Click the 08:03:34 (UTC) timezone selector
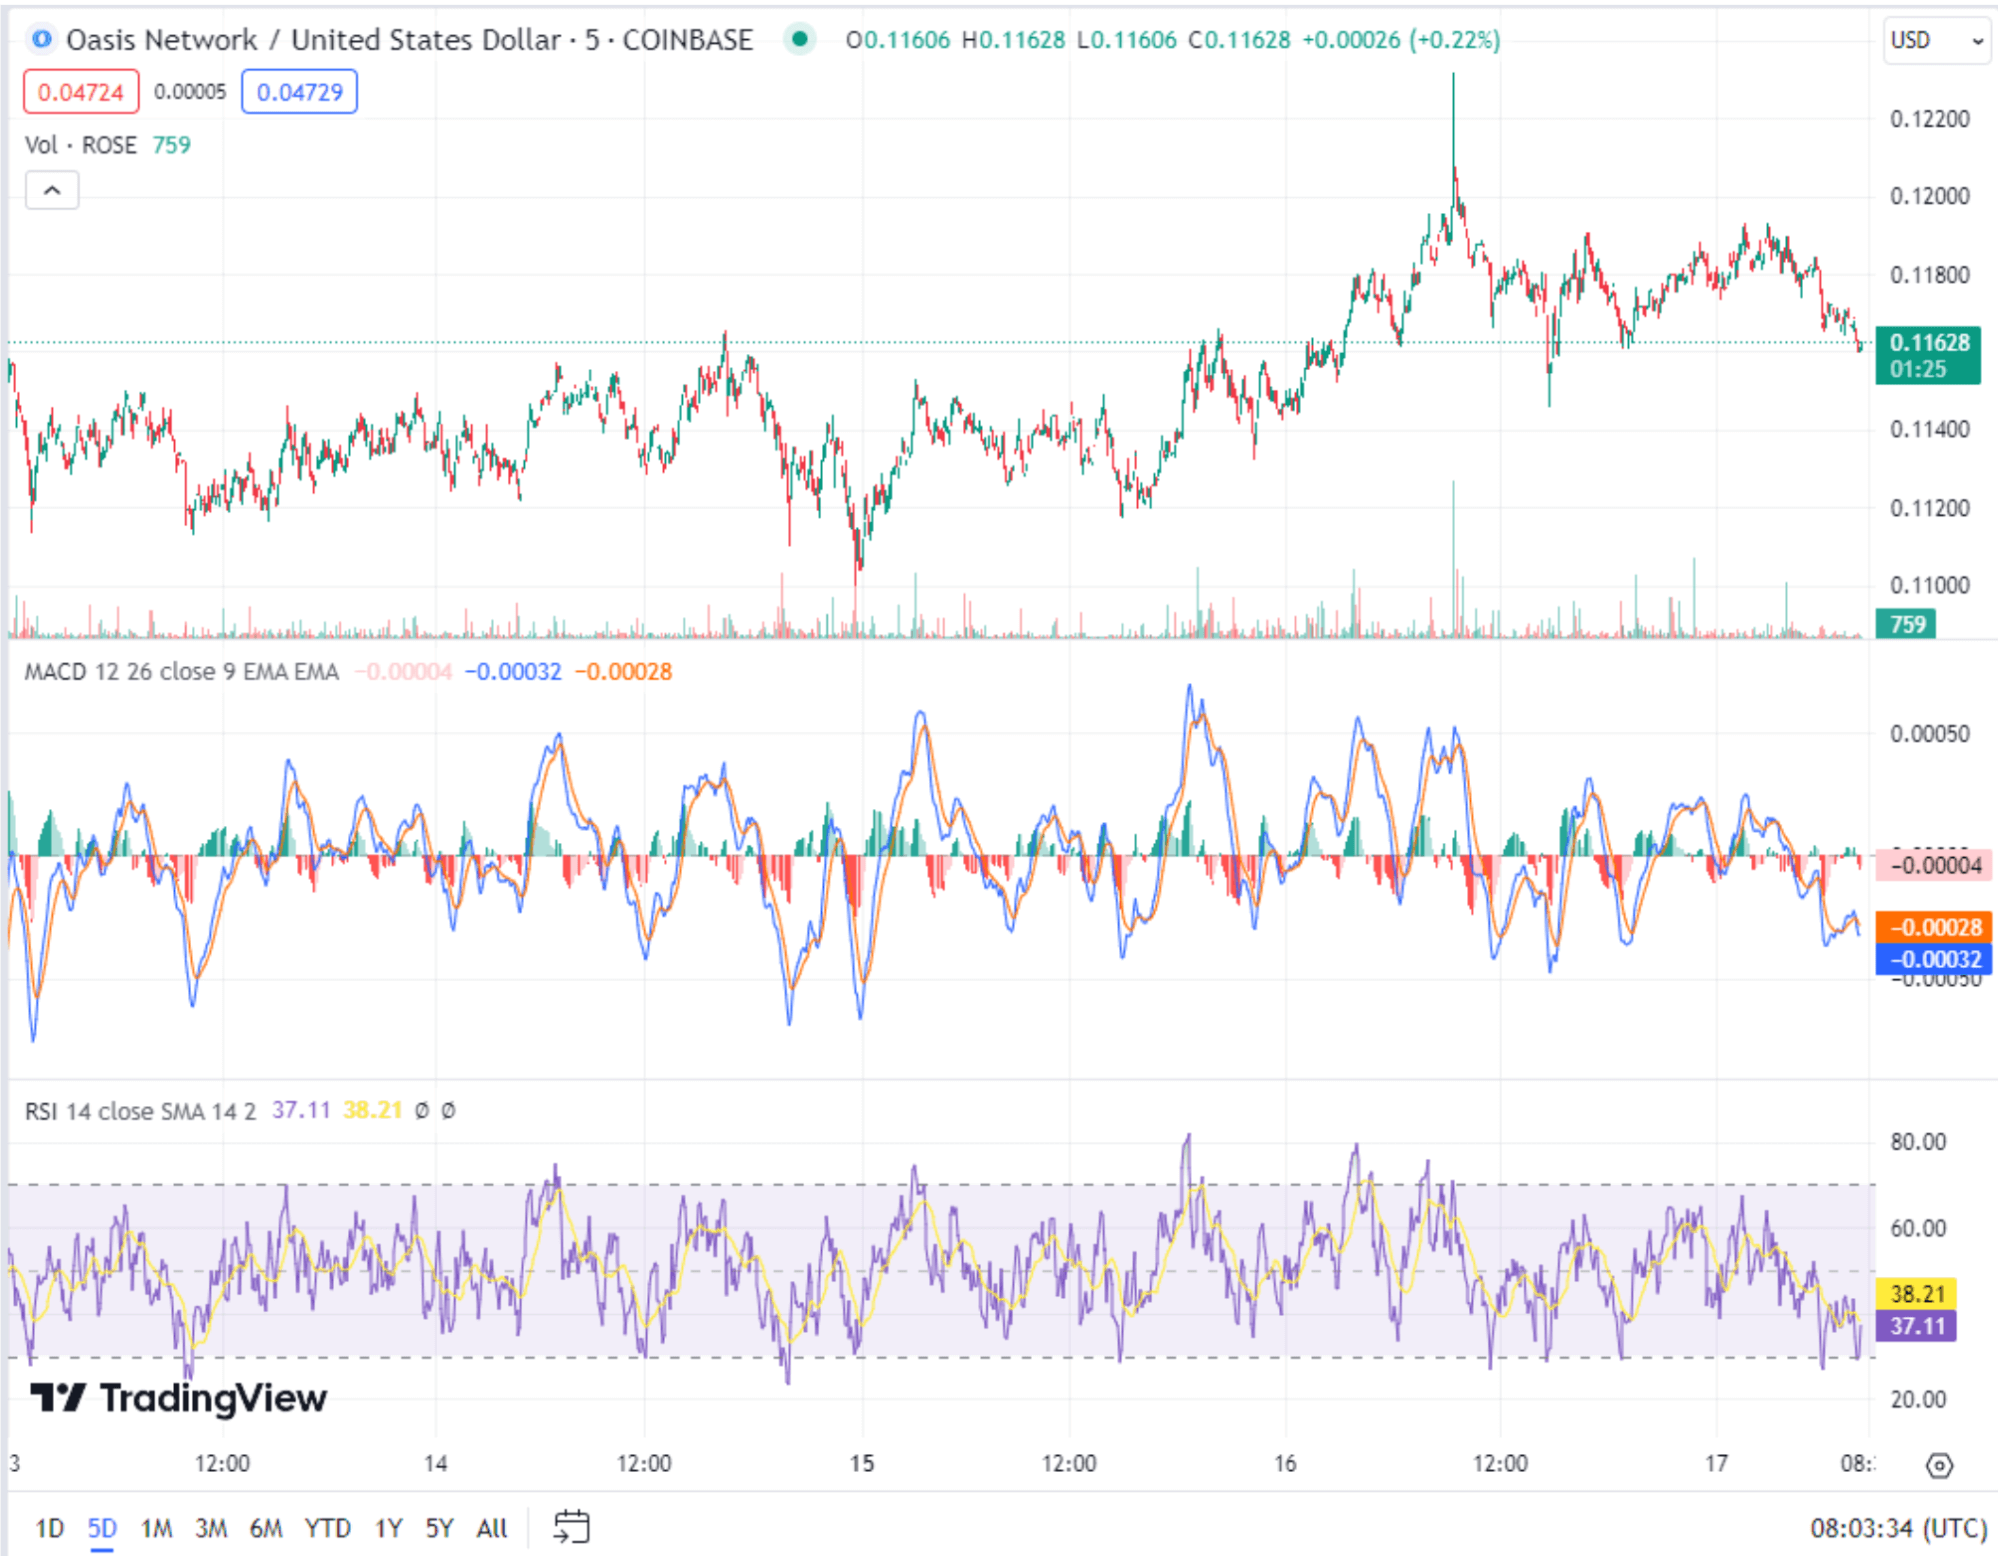The width and height of the screenshot is (1998, 1556). point(1897,1527)
